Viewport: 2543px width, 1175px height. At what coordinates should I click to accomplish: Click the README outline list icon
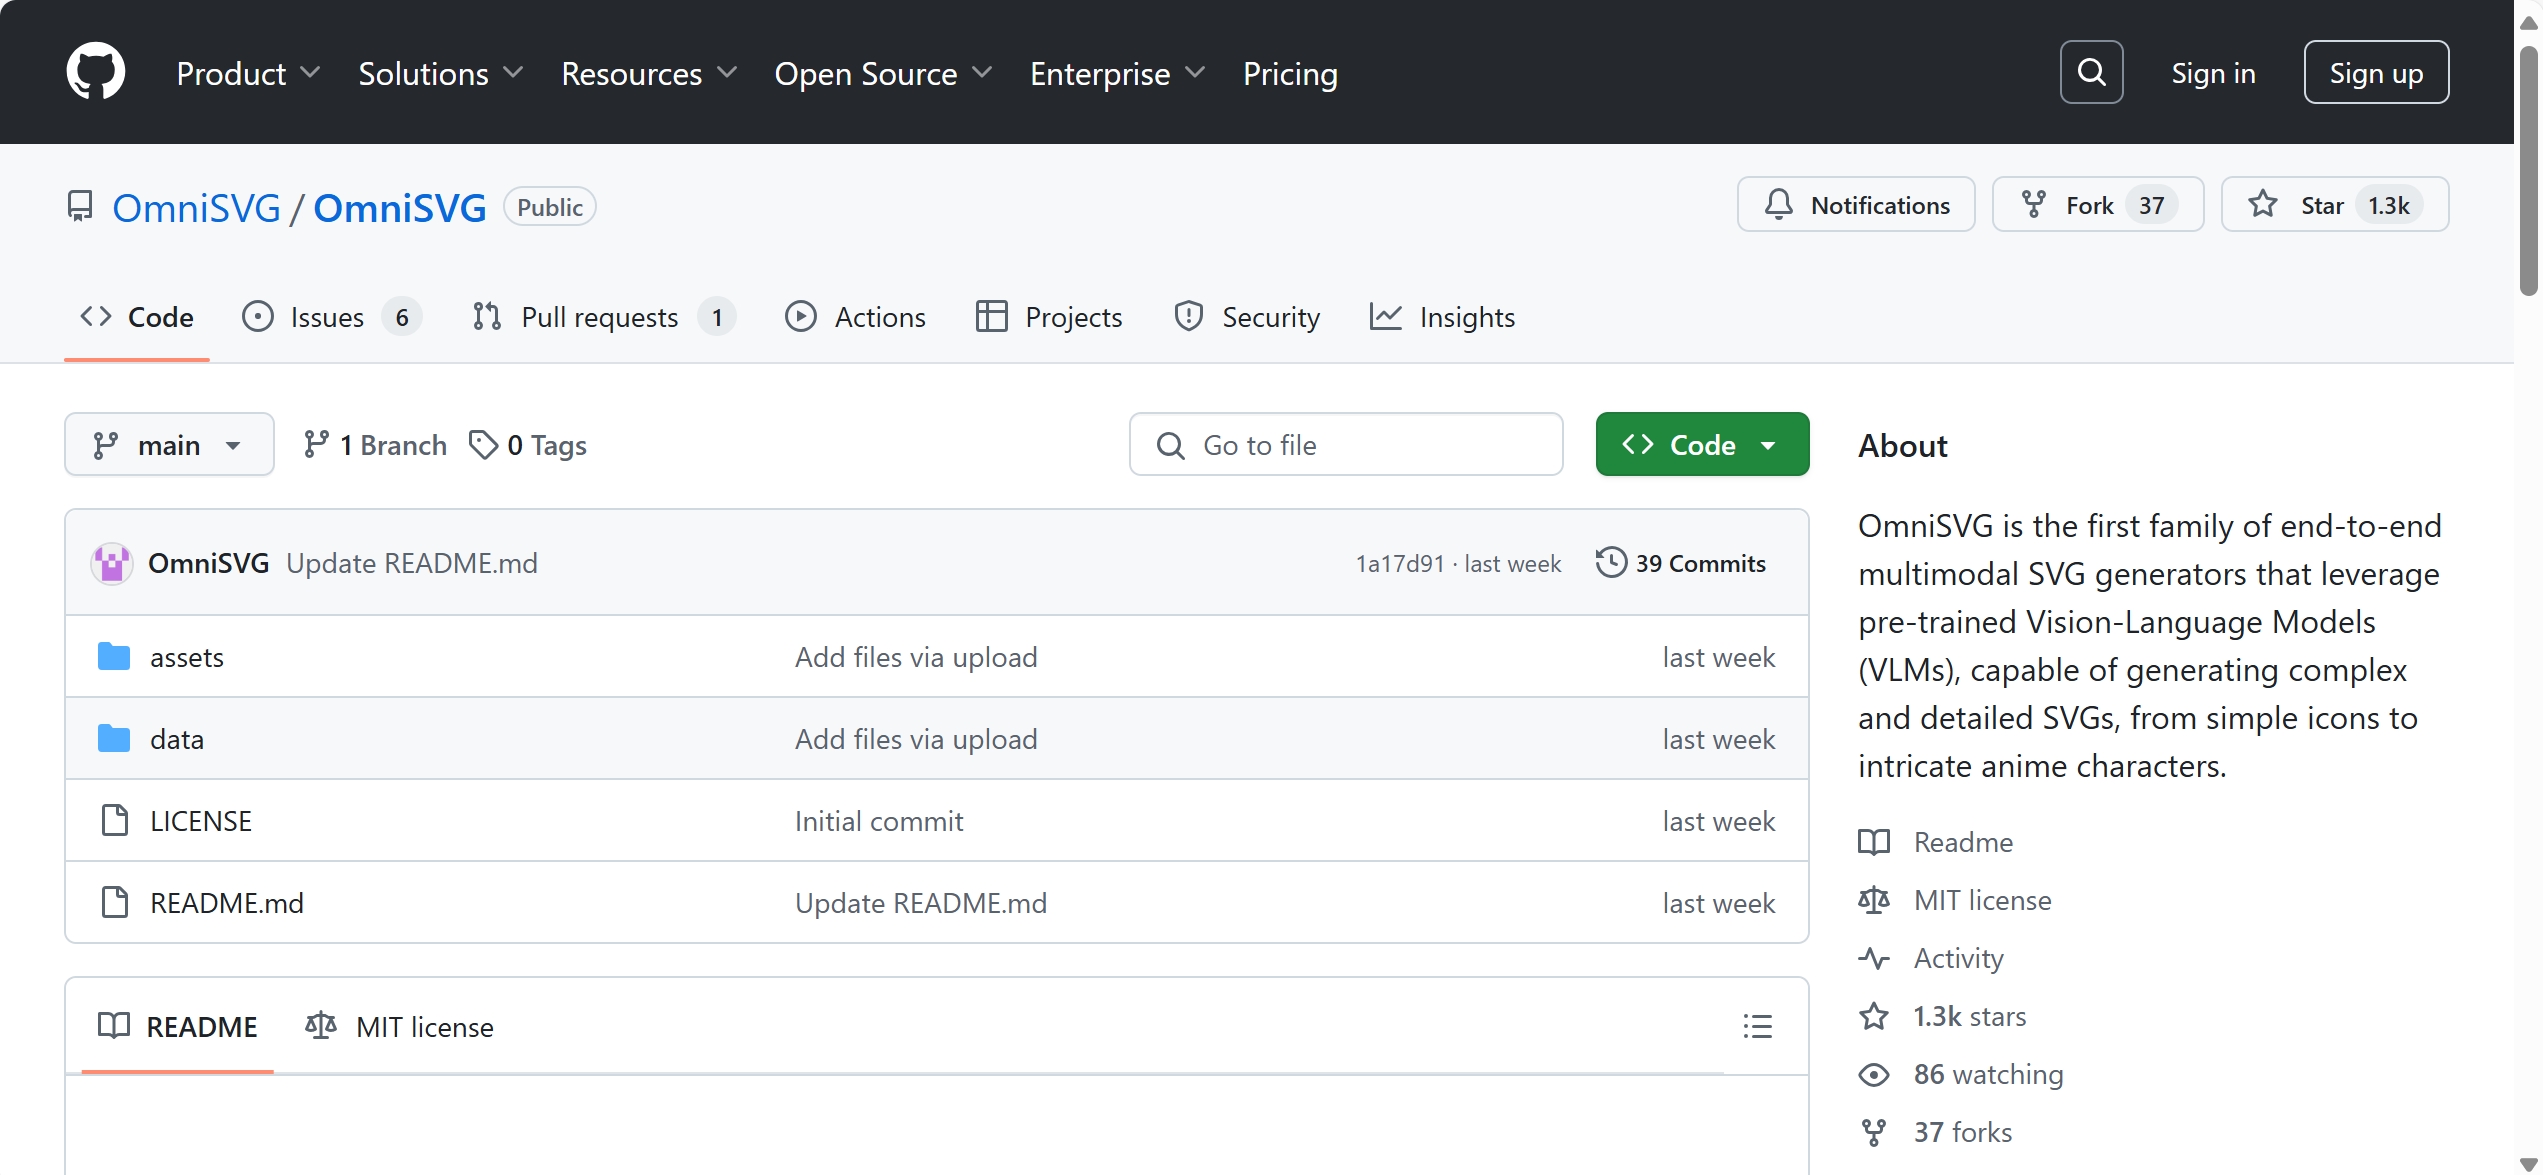tap(1757, 1026)
